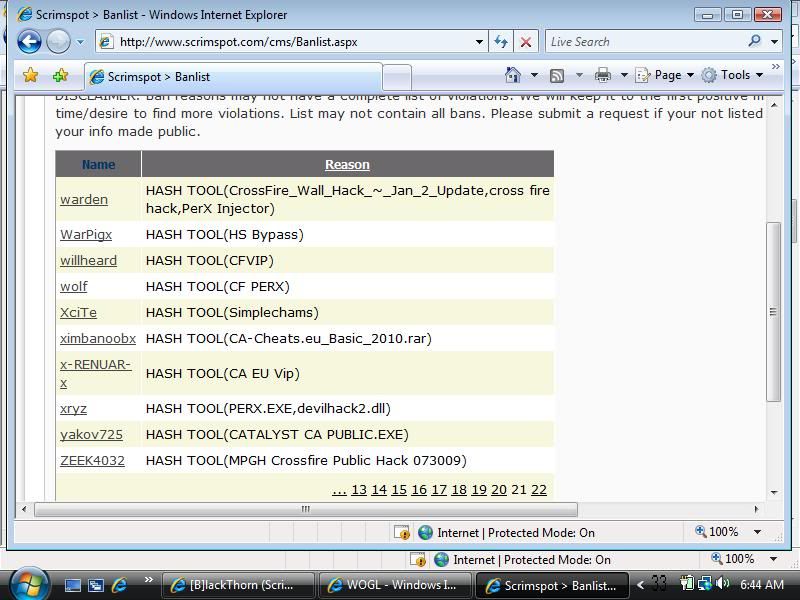The width and height of the screenshot is (800, 600).
Task: Click the RSS feeds icon
Action: coord(557,75)
